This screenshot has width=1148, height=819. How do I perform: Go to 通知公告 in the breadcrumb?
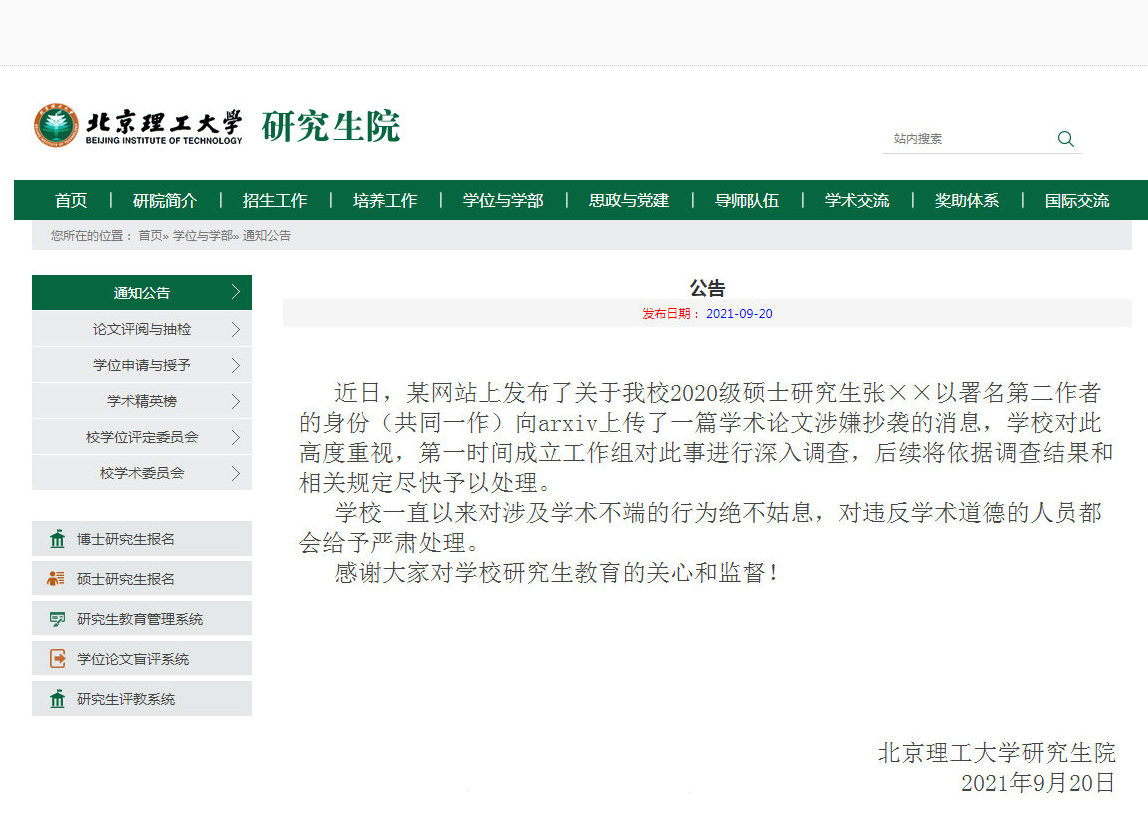pyautogui.click(x=266, y=236)
